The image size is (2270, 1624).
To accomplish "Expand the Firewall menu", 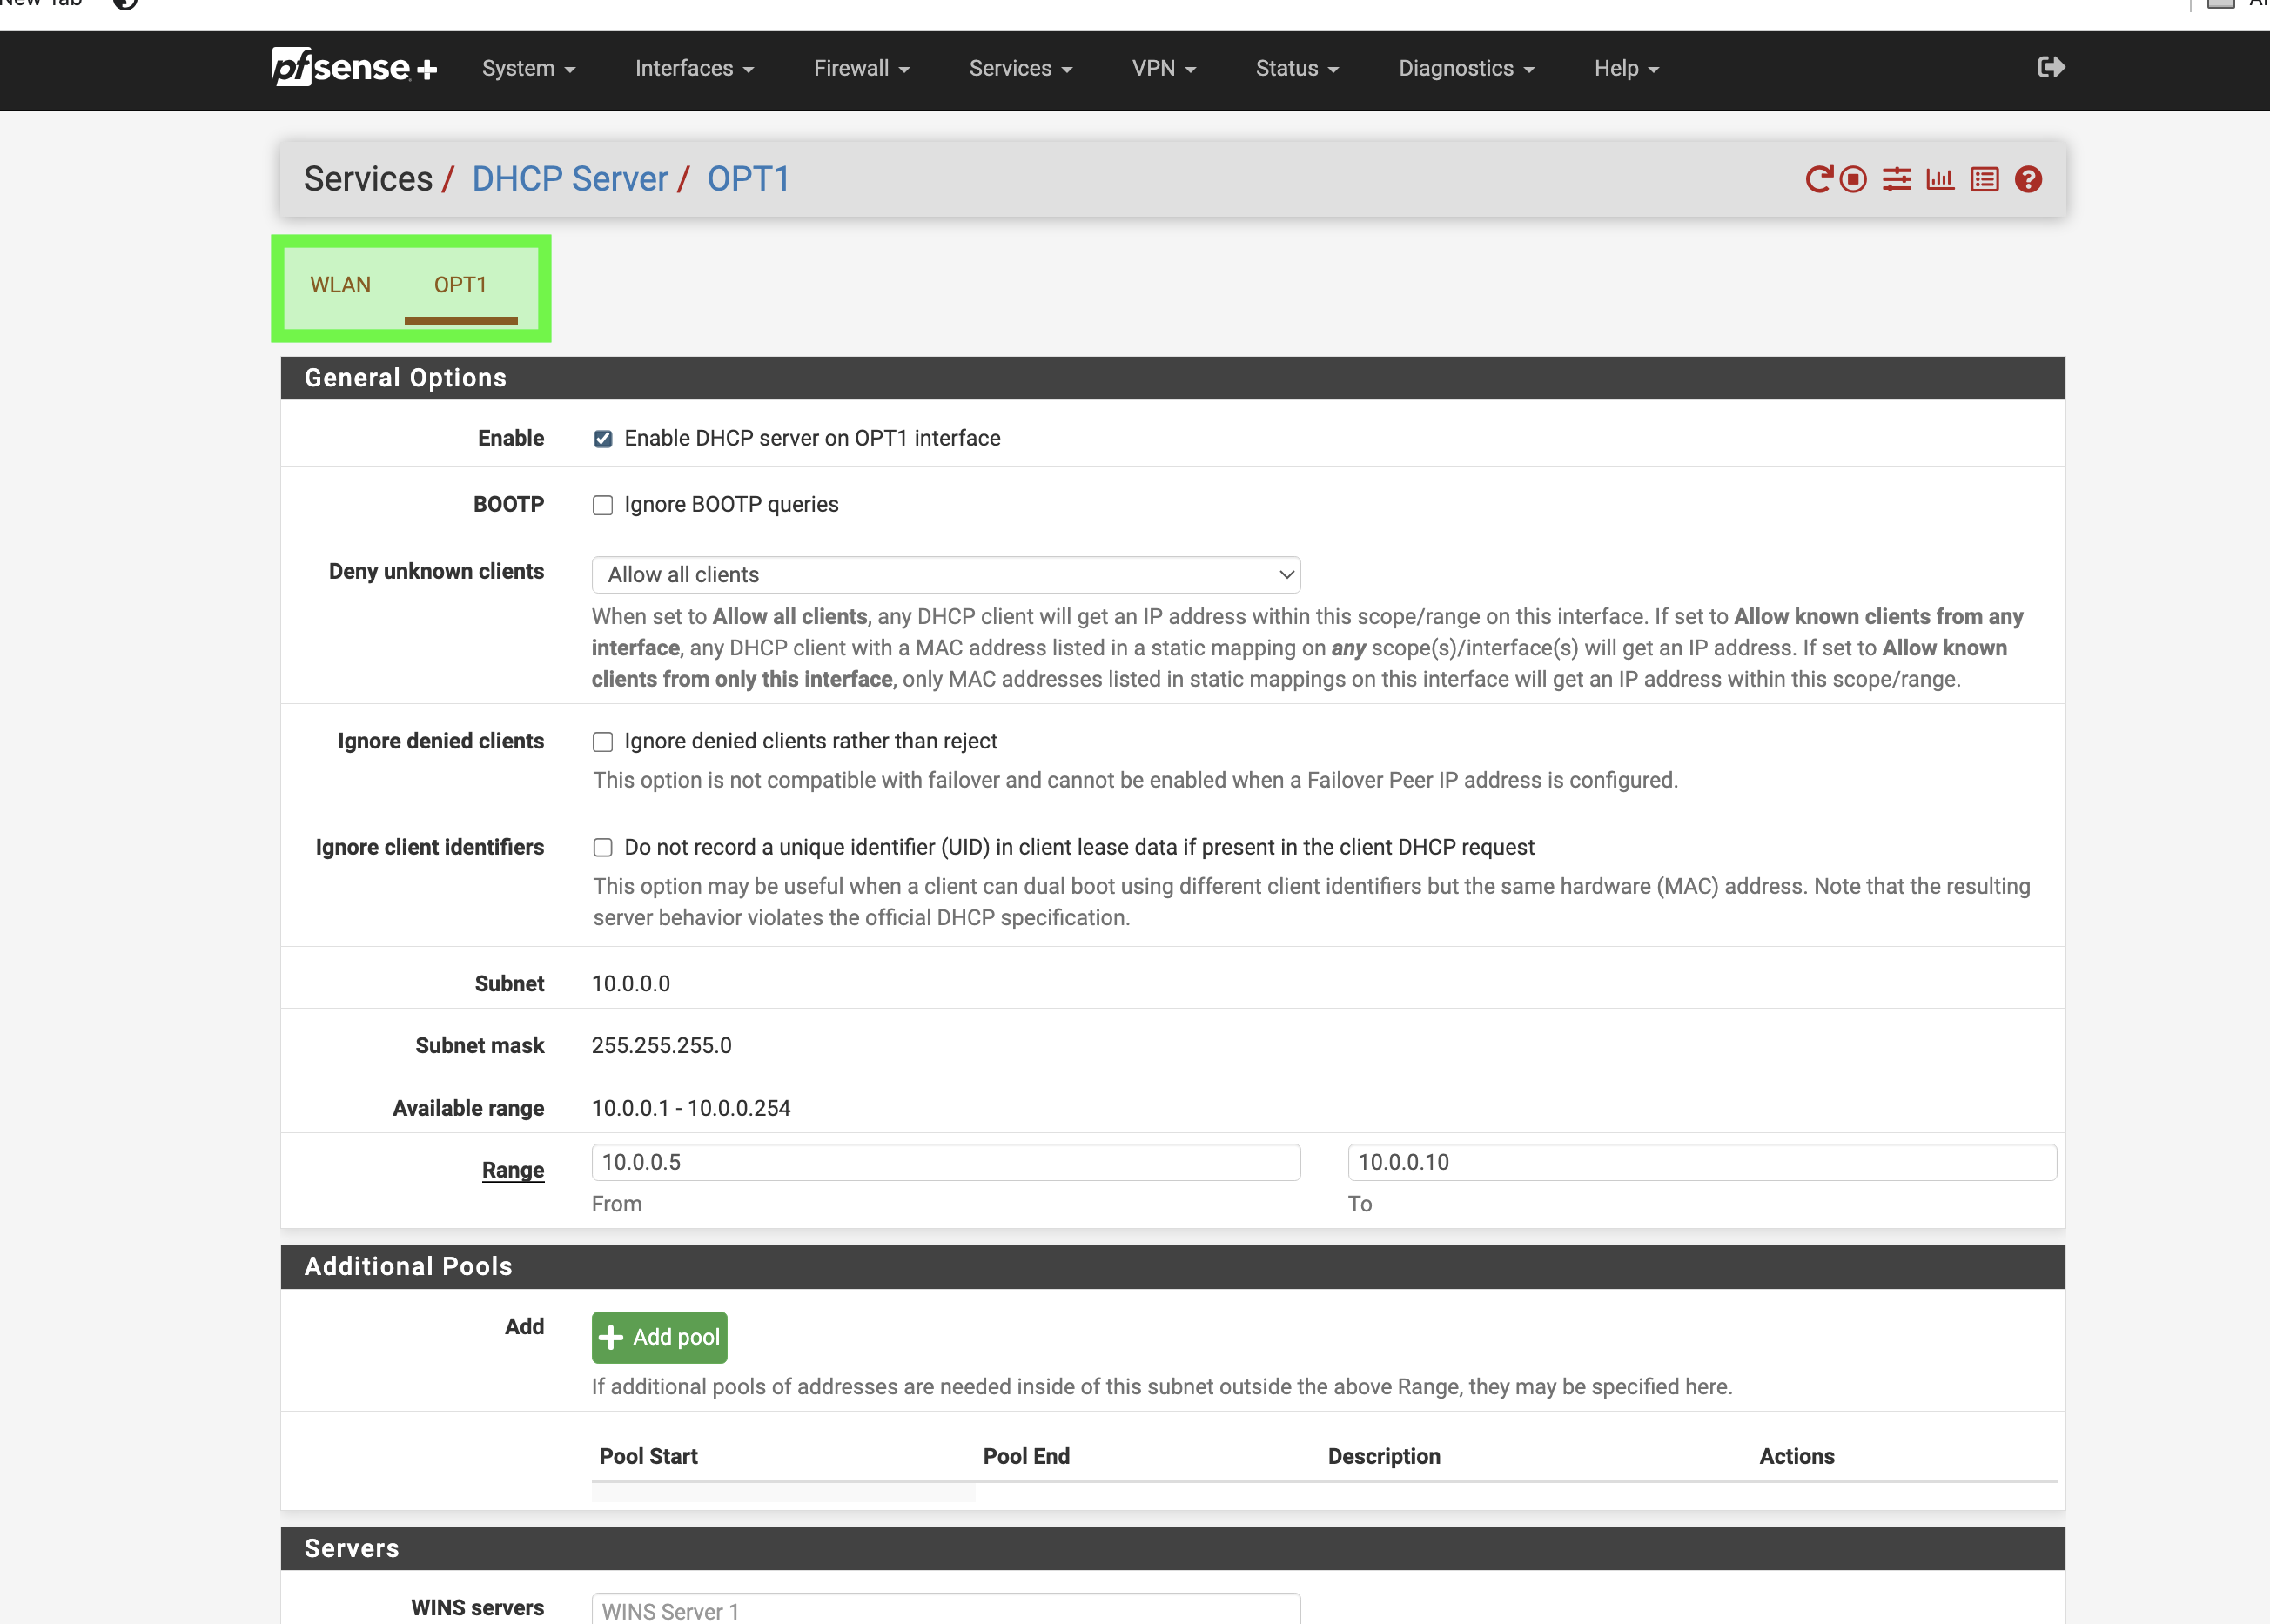I will [861, 68].
